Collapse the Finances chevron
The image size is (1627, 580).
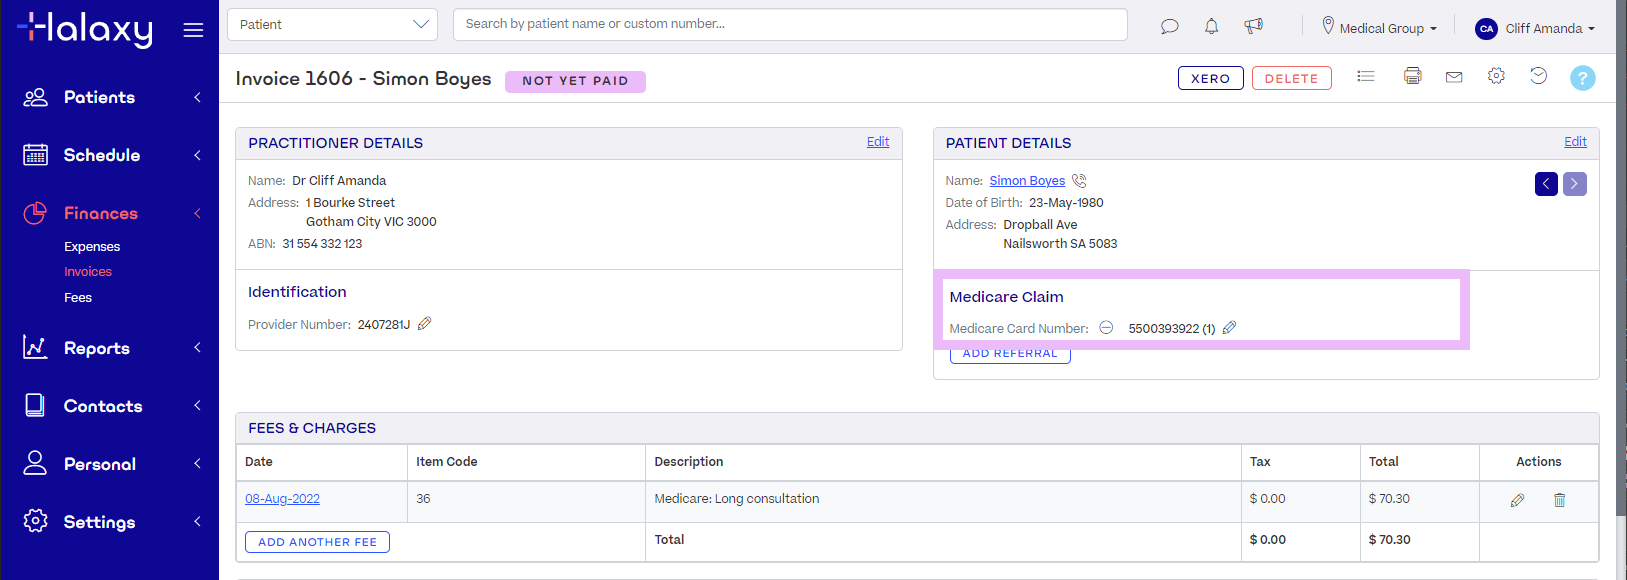197,213
